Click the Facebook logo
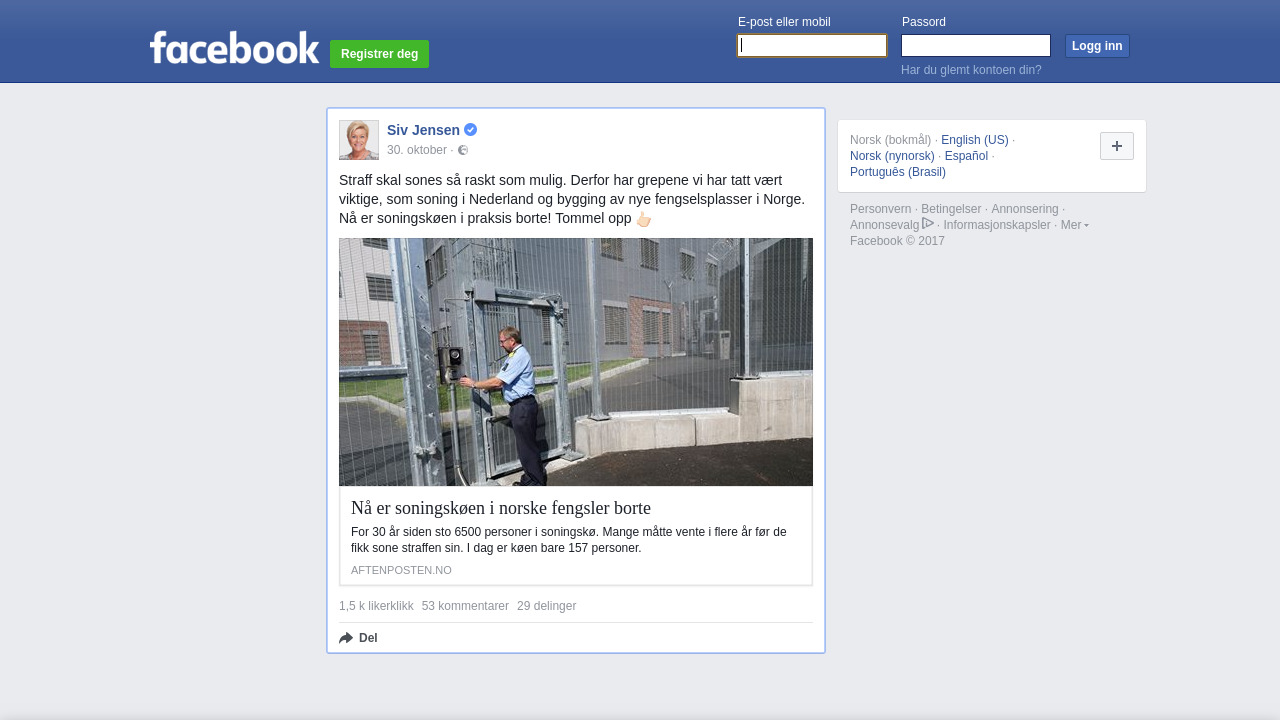The image size is (1280, 720). click(234, 47)
